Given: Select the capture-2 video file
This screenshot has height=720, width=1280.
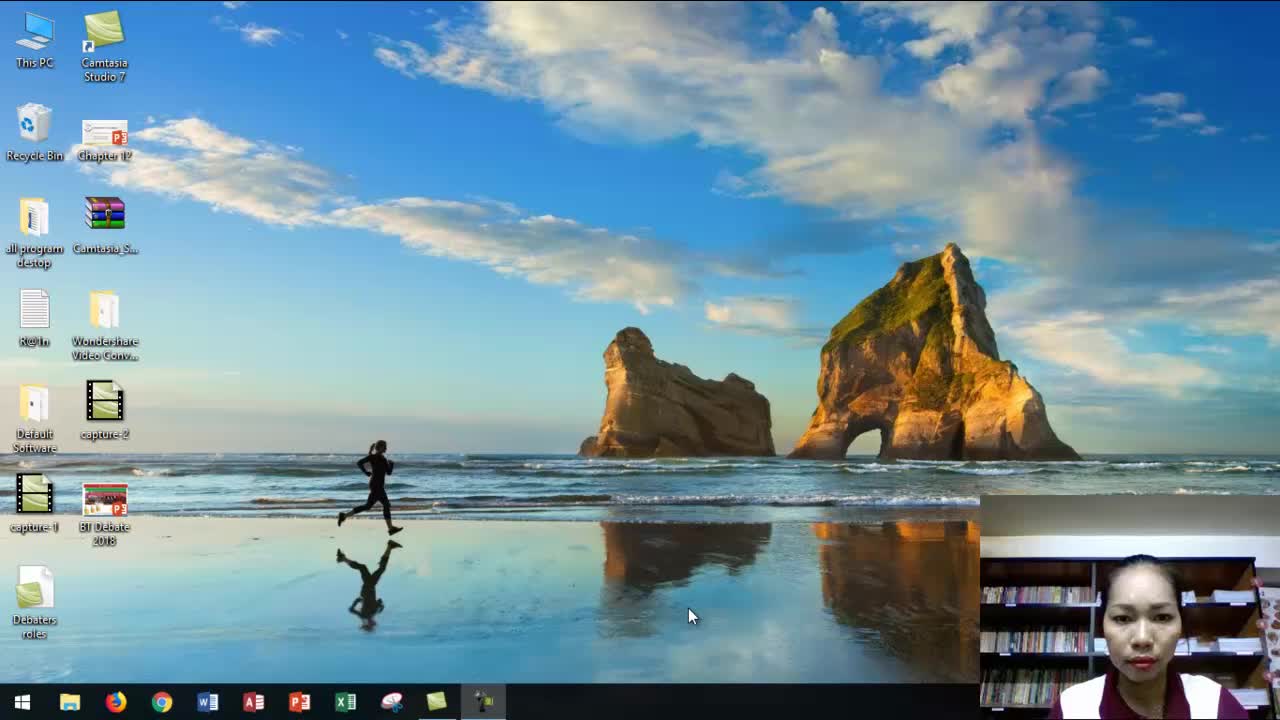Looking at the screenshot, I should [x=104, y=411].
